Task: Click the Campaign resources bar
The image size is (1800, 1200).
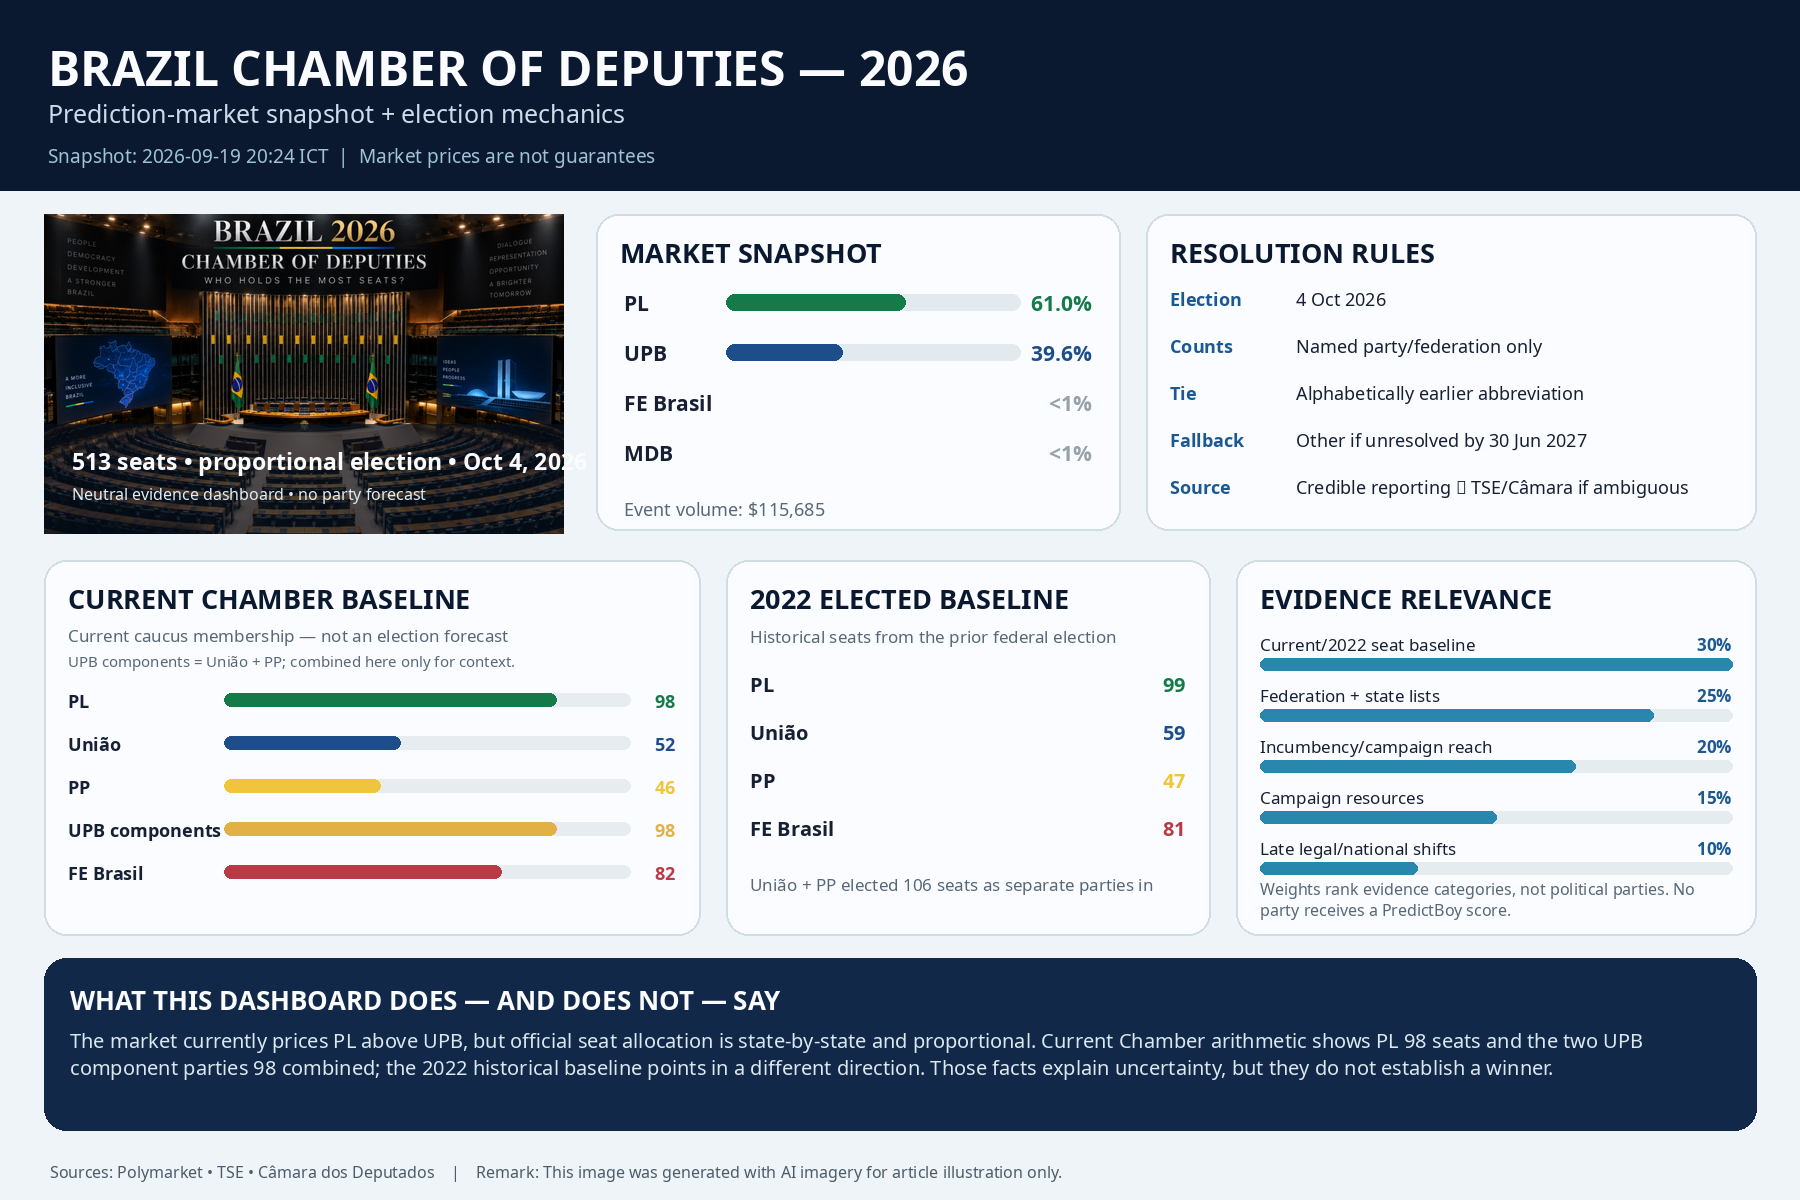Action: point(1496,818)
